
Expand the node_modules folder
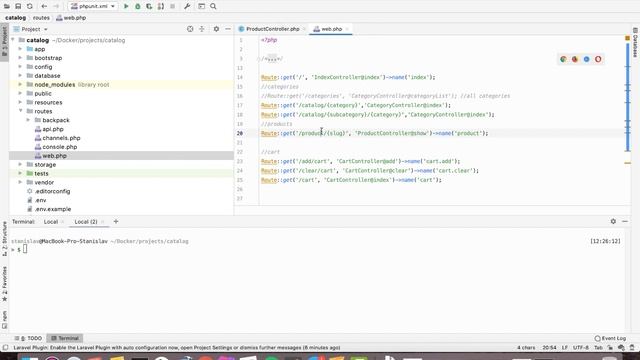point(20,84)
